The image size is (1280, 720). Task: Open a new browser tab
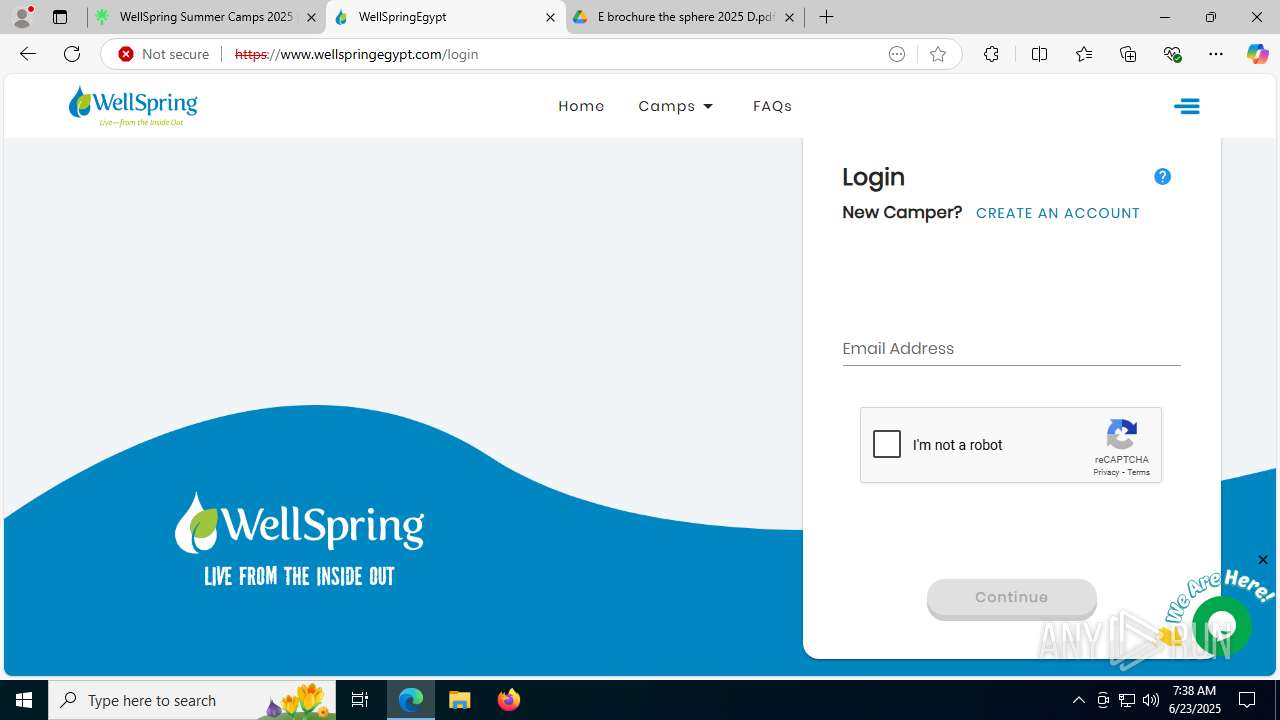coord(826,17)
